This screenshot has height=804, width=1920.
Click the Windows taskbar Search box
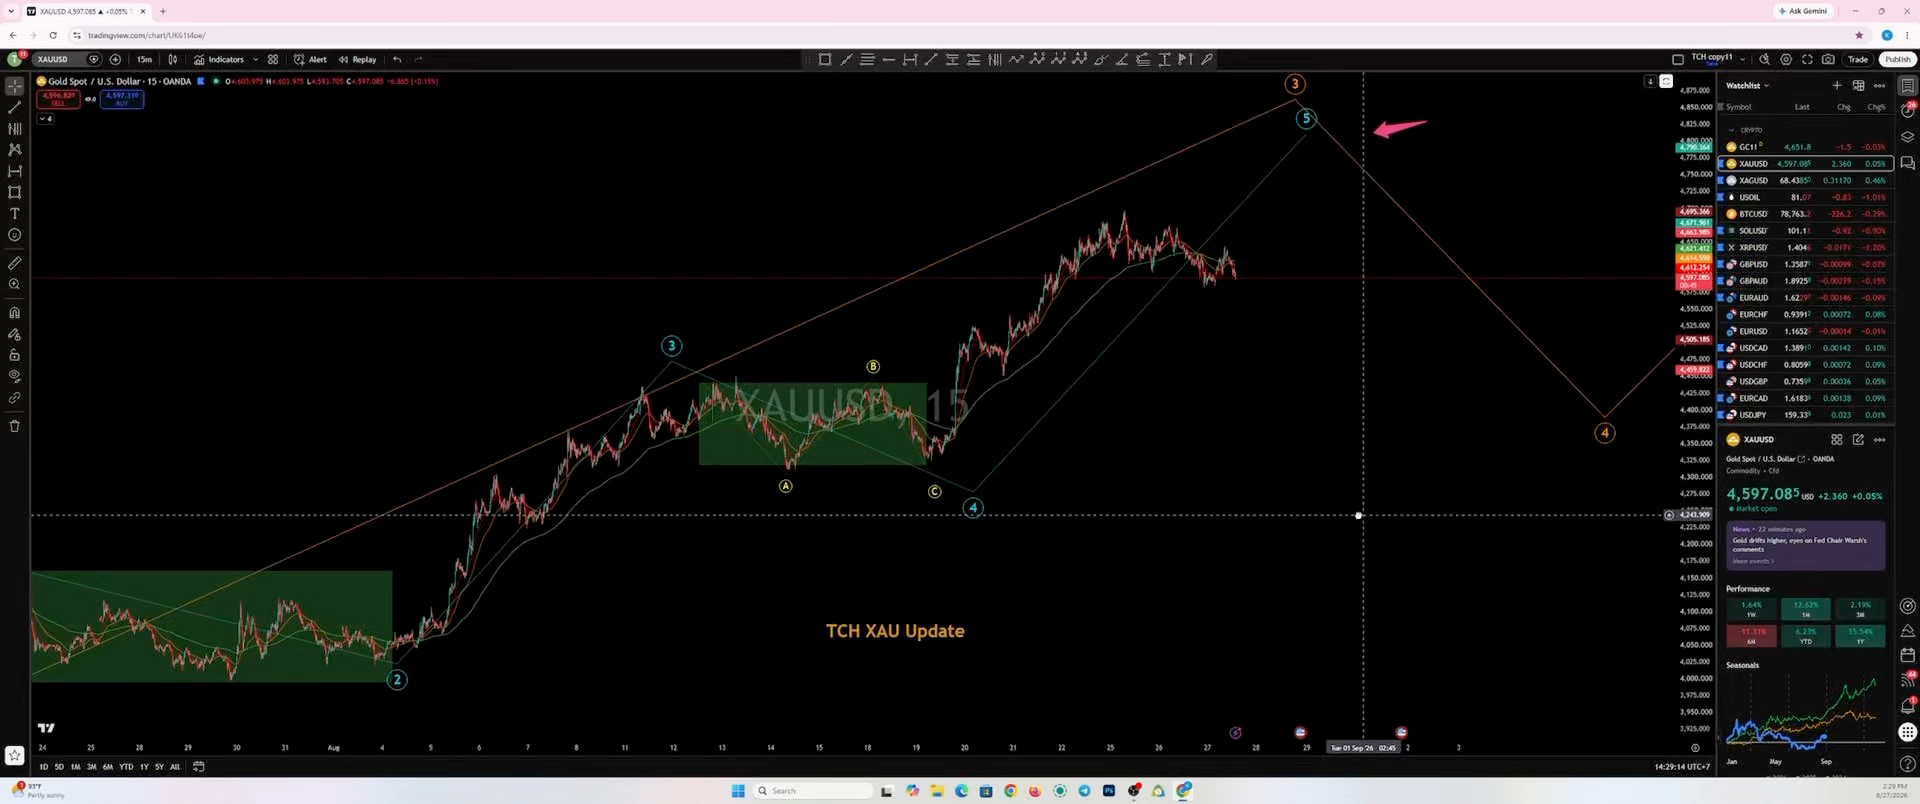point(814,791)
